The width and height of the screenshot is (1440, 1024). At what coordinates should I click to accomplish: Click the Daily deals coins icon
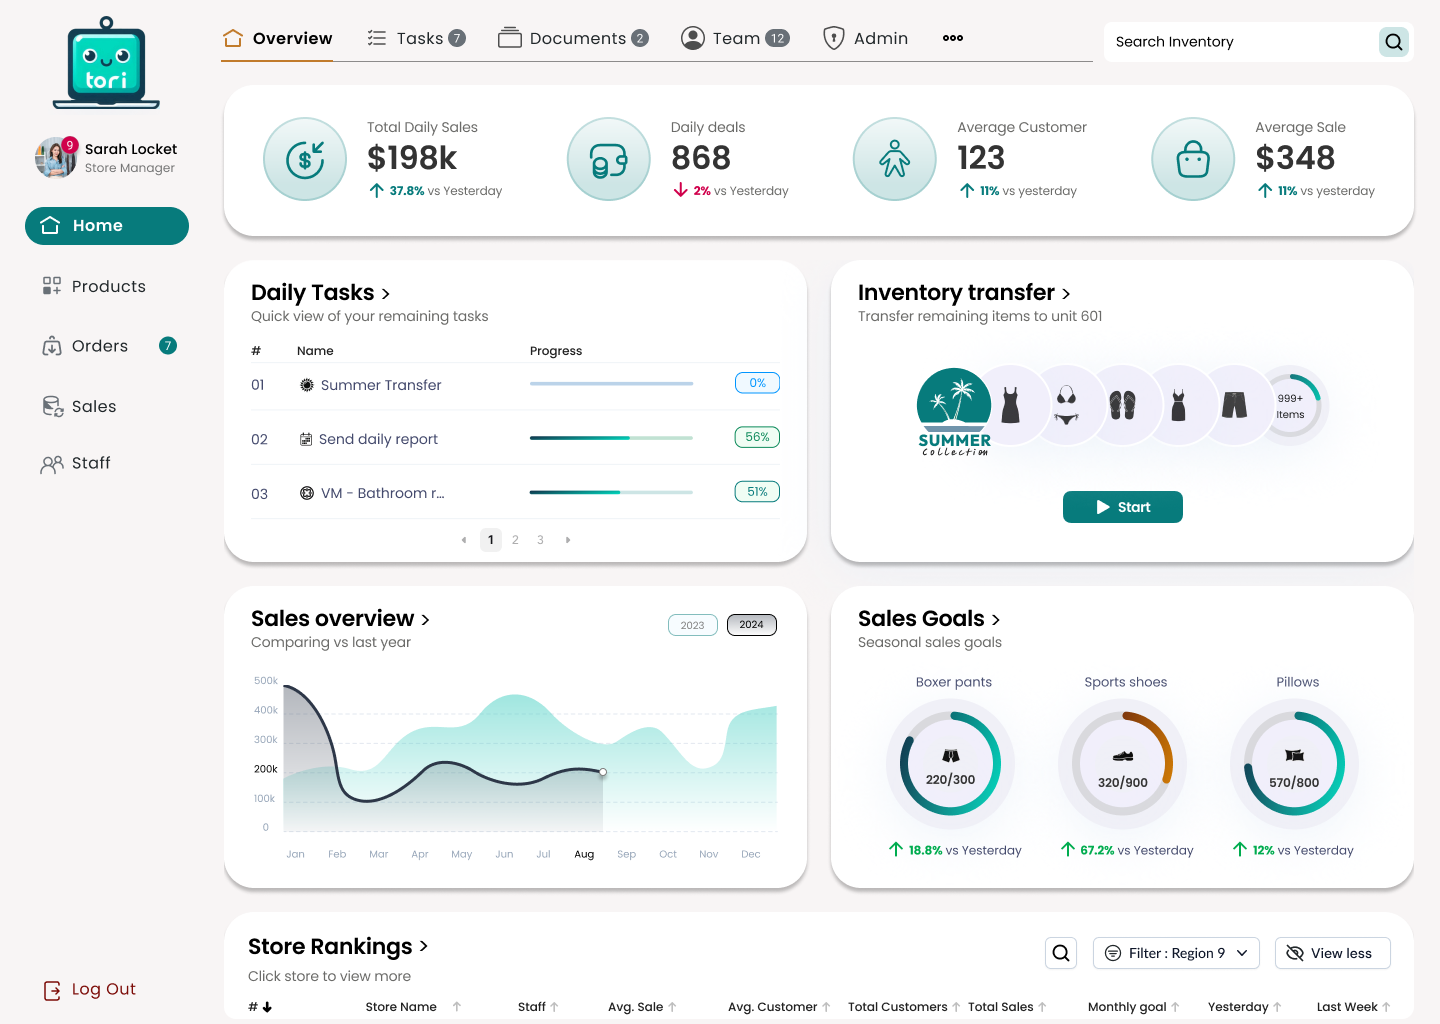click(608, 159)
